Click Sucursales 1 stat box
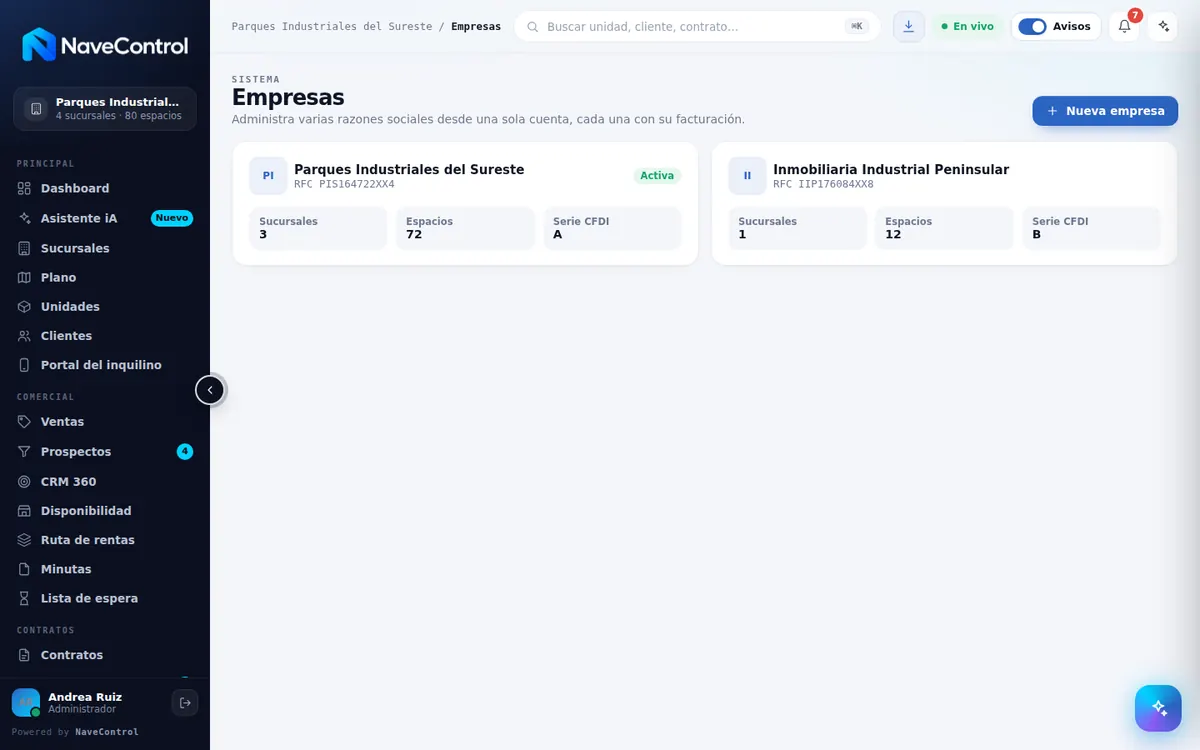 [797, 228]
